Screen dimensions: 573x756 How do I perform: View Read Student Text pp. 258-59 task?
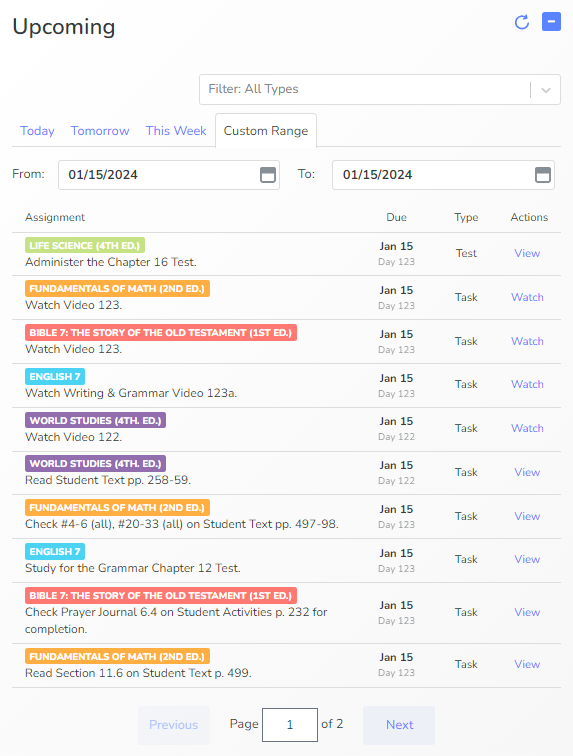pyautogui.click(x=527, y=472)
